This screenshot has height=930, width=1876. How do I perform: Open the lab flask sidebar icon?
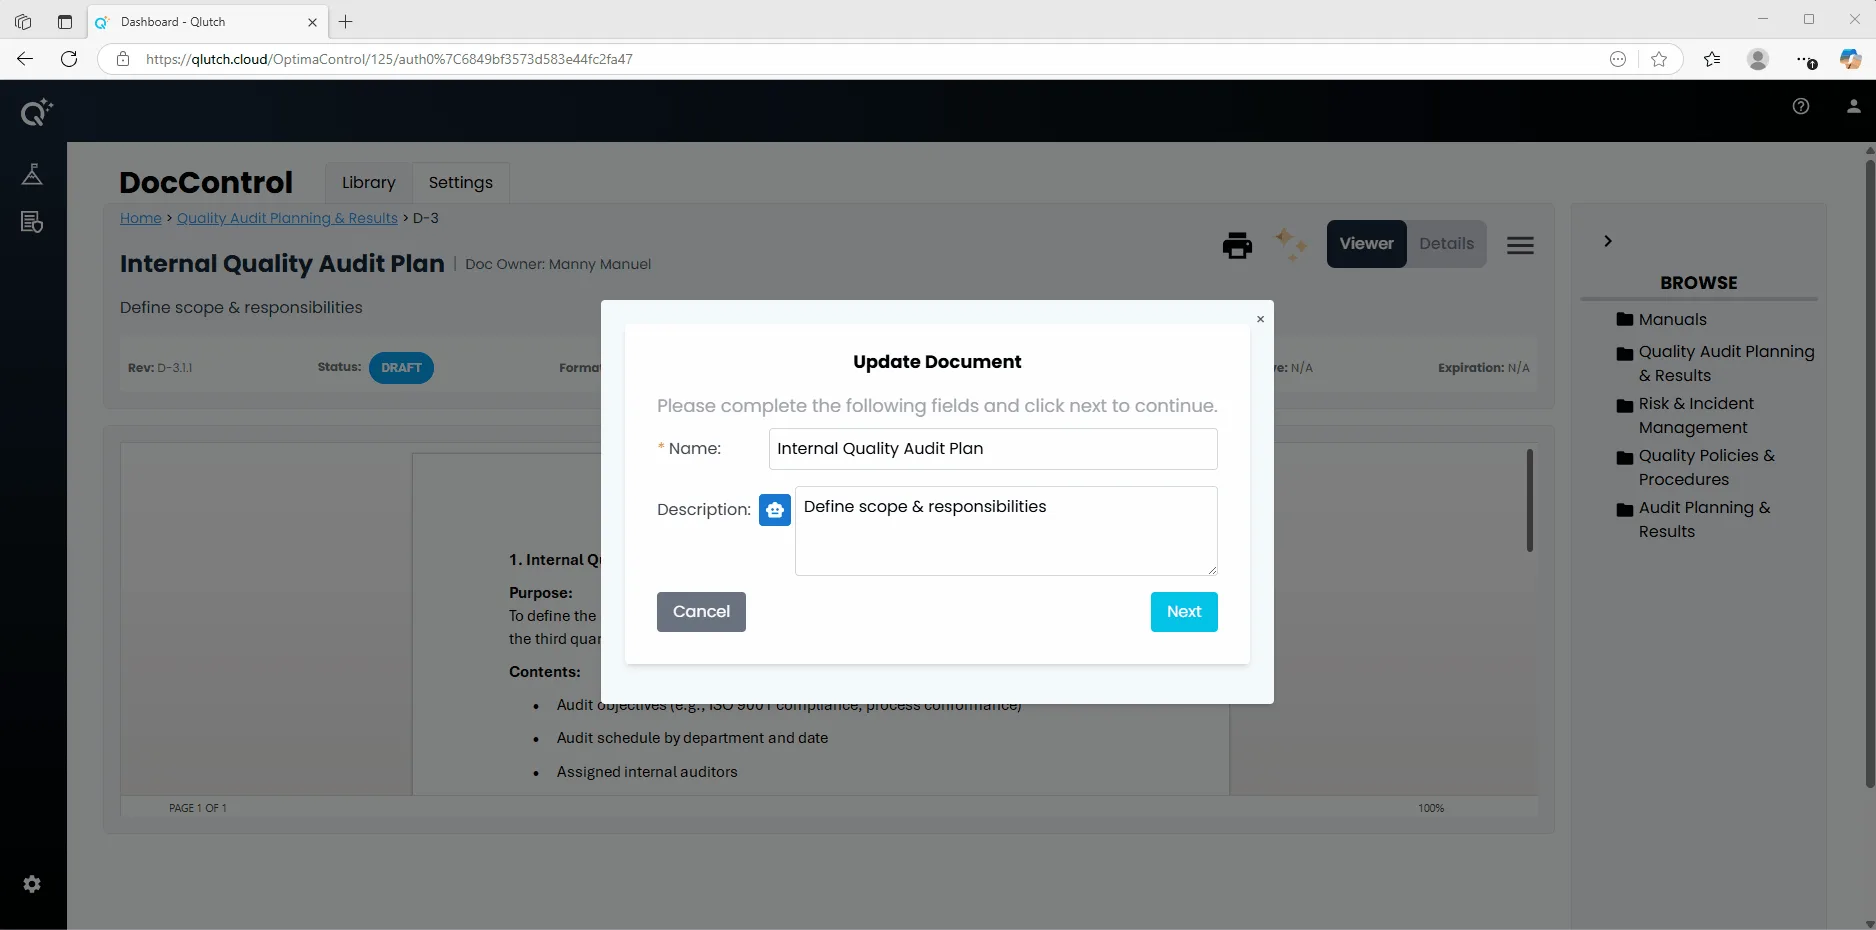(x=32, y=174)
